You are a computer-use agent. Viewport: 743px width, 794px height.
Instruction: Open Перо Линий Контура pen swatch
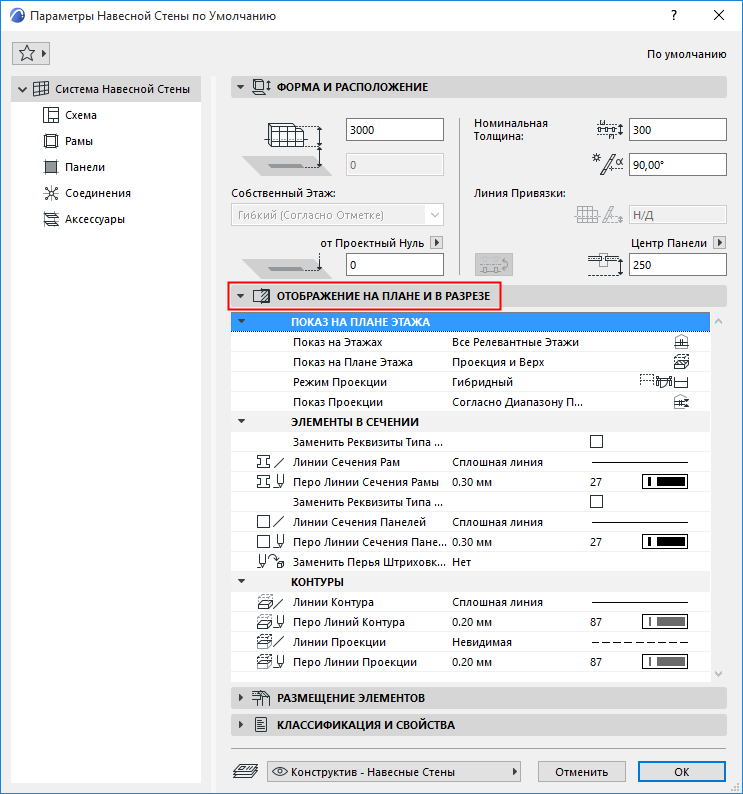665,622
